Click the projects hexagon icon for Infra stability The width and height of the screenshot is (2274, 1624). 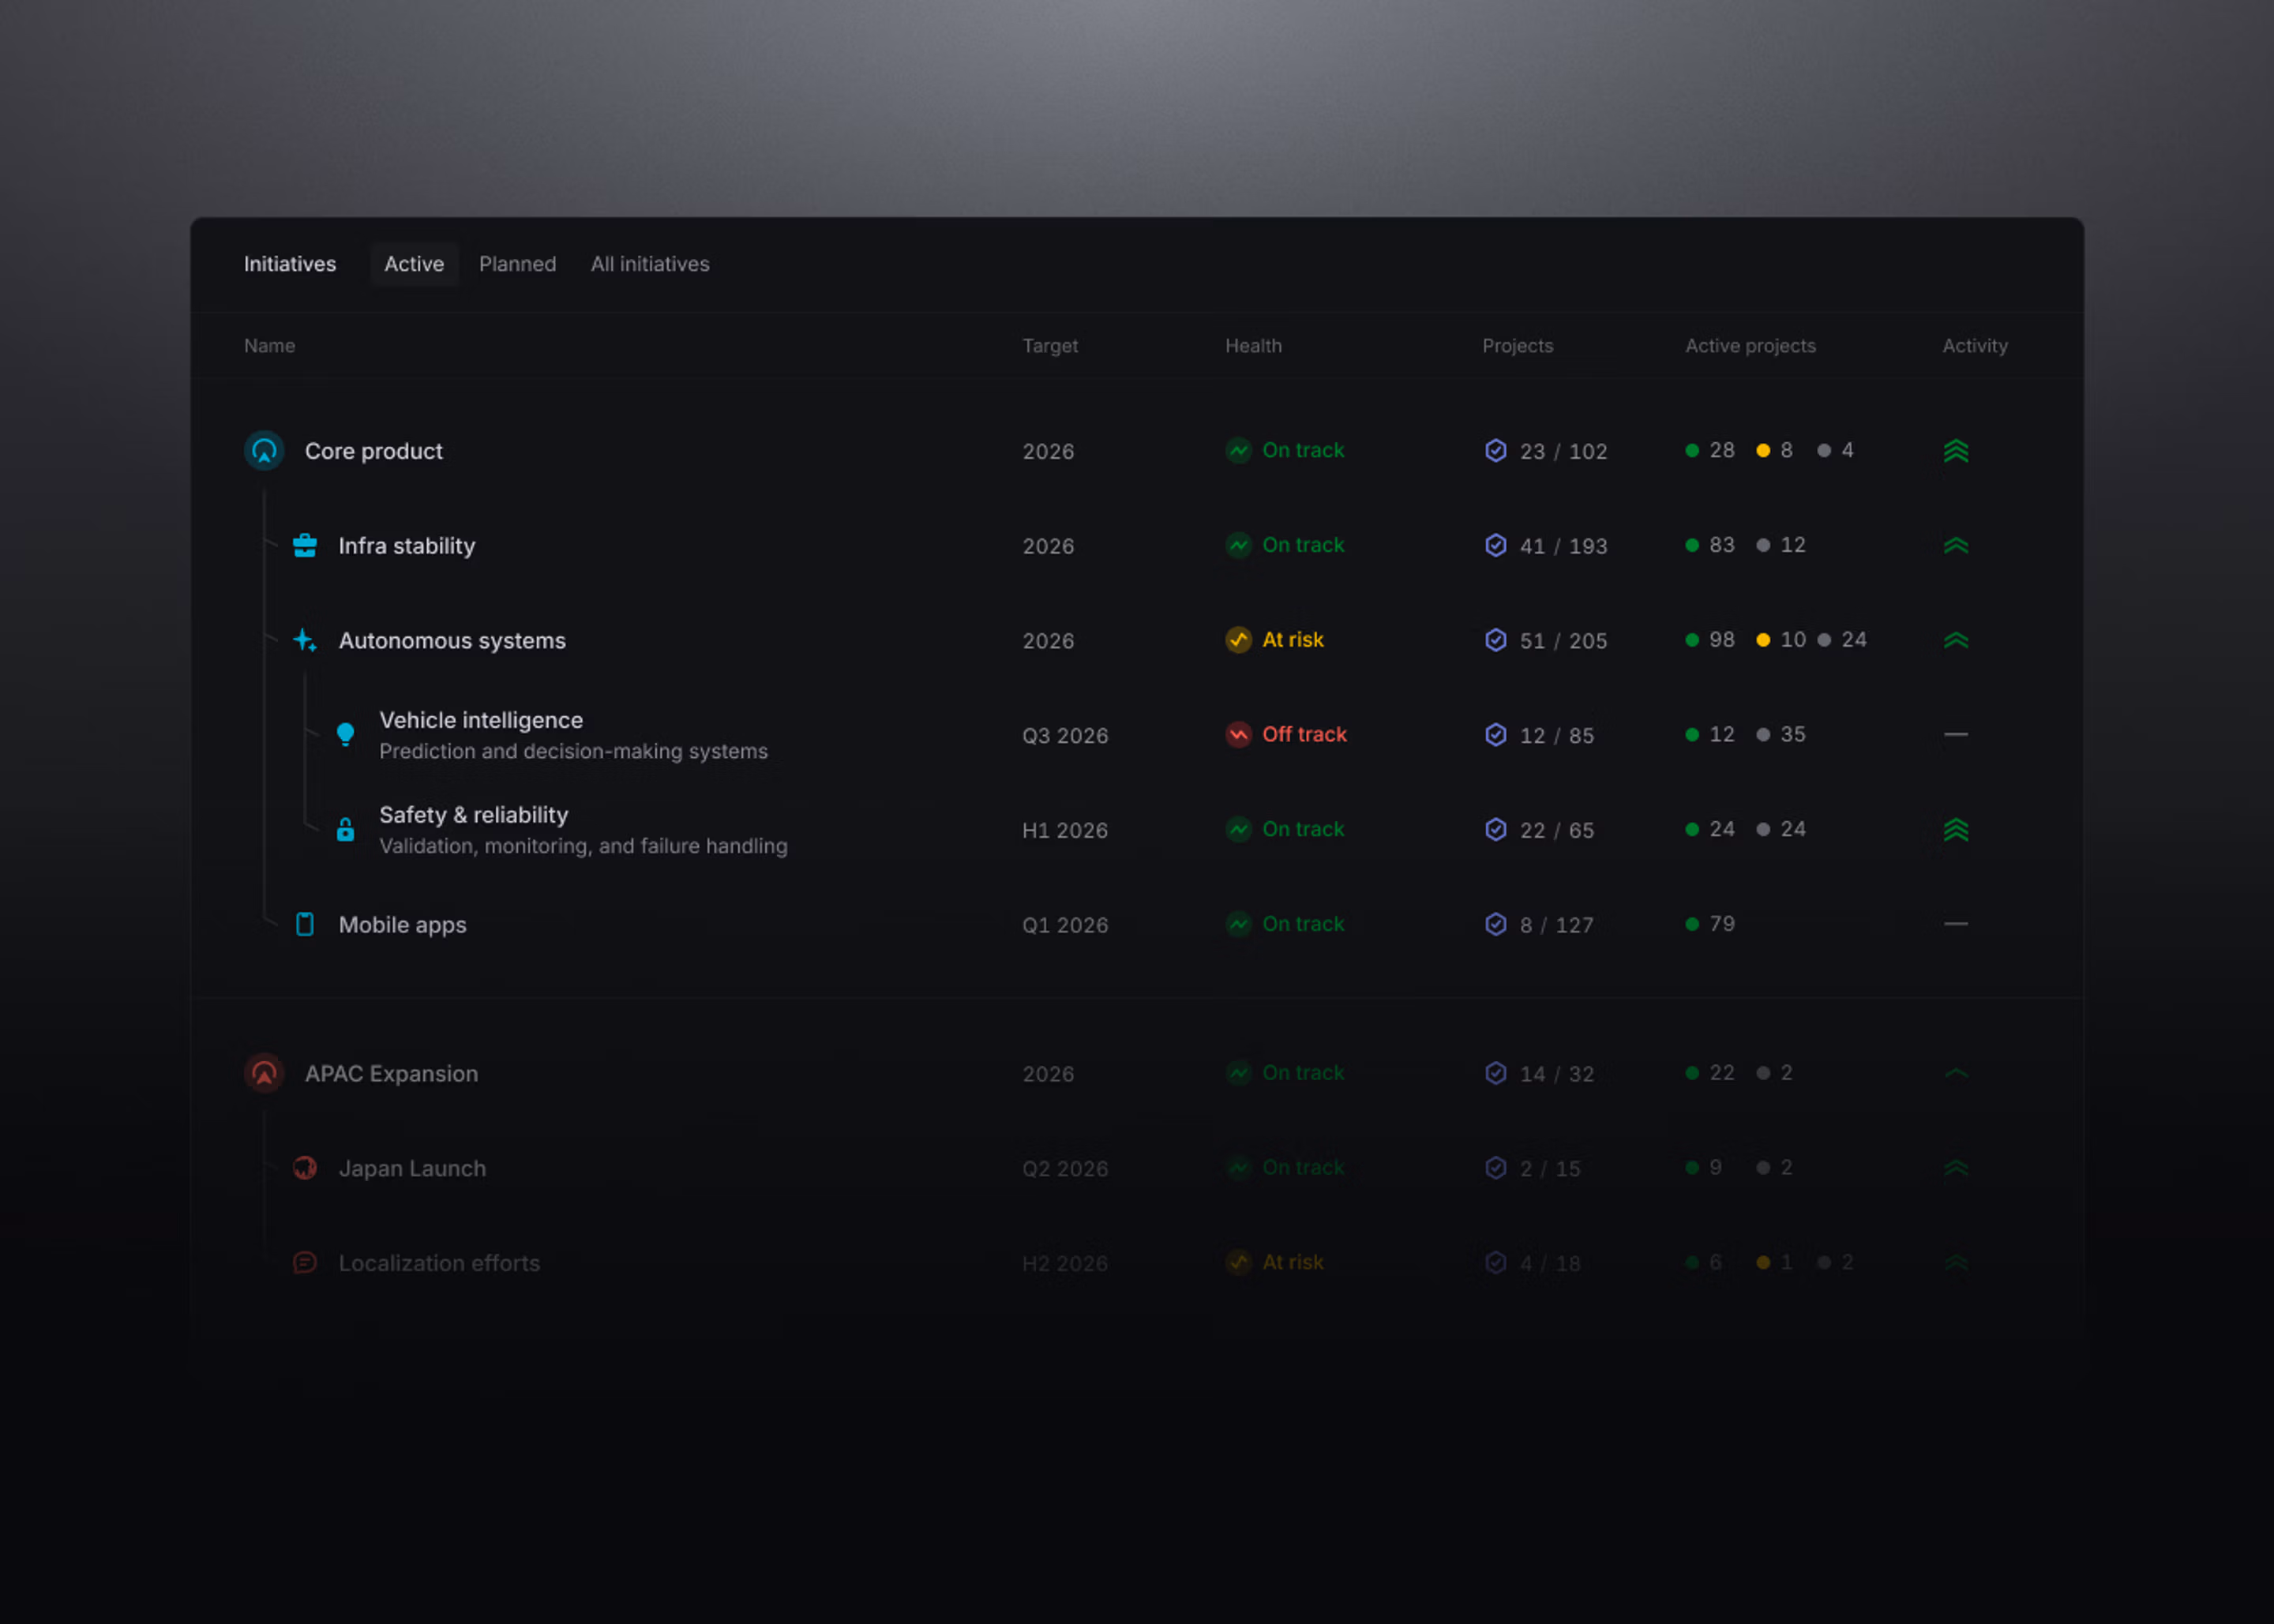(x=1495, y=545)
